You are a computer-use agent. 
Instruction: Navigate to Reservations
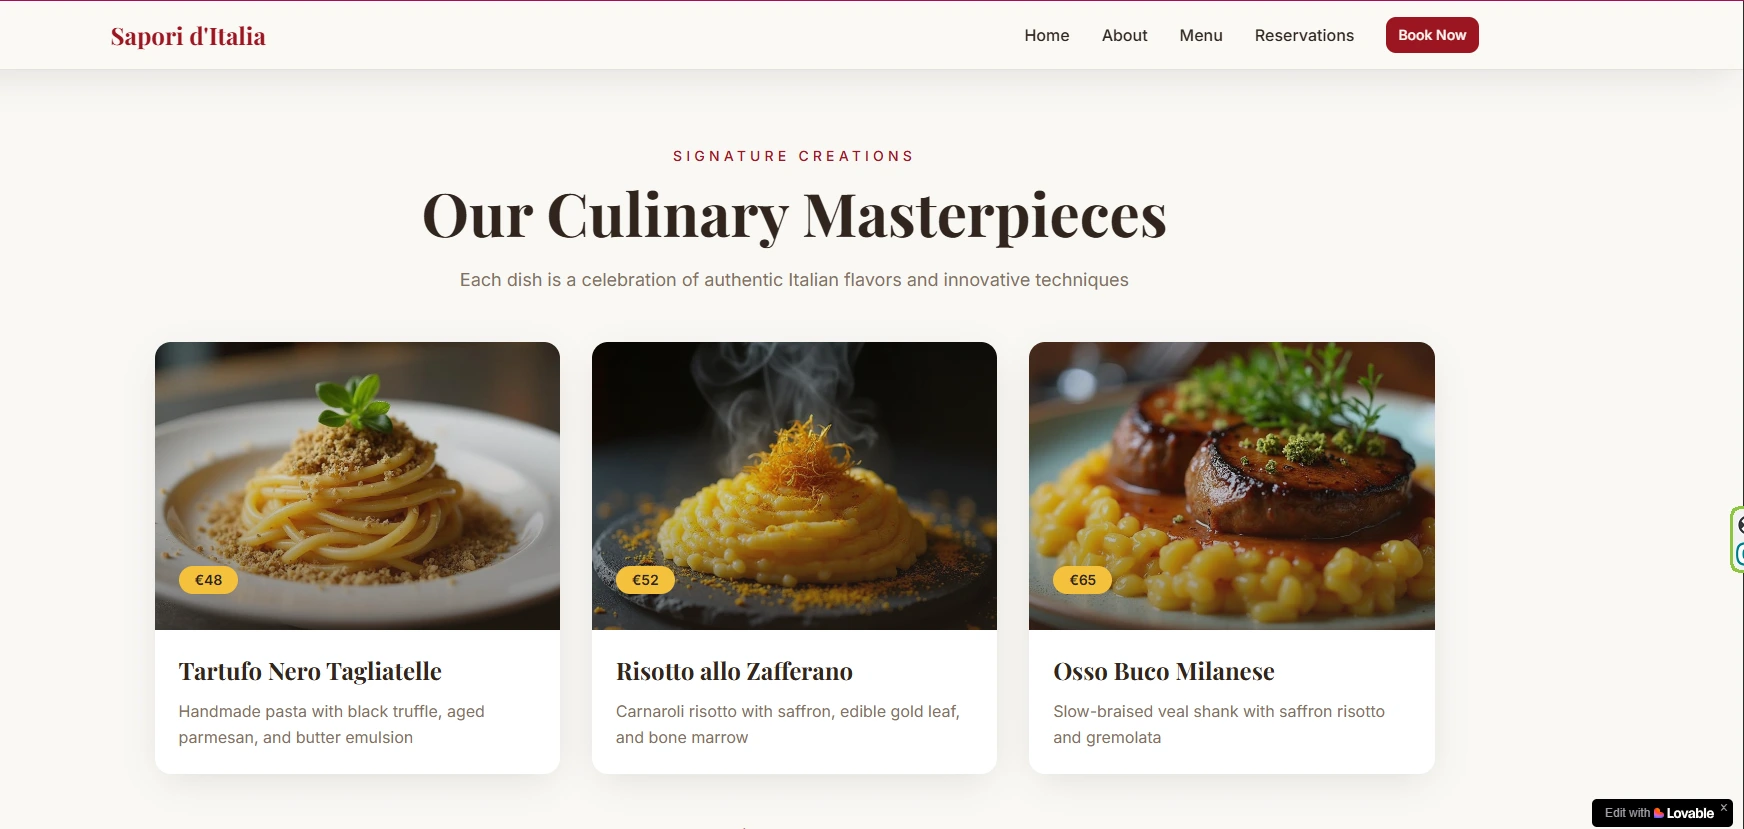(1304, 35)
